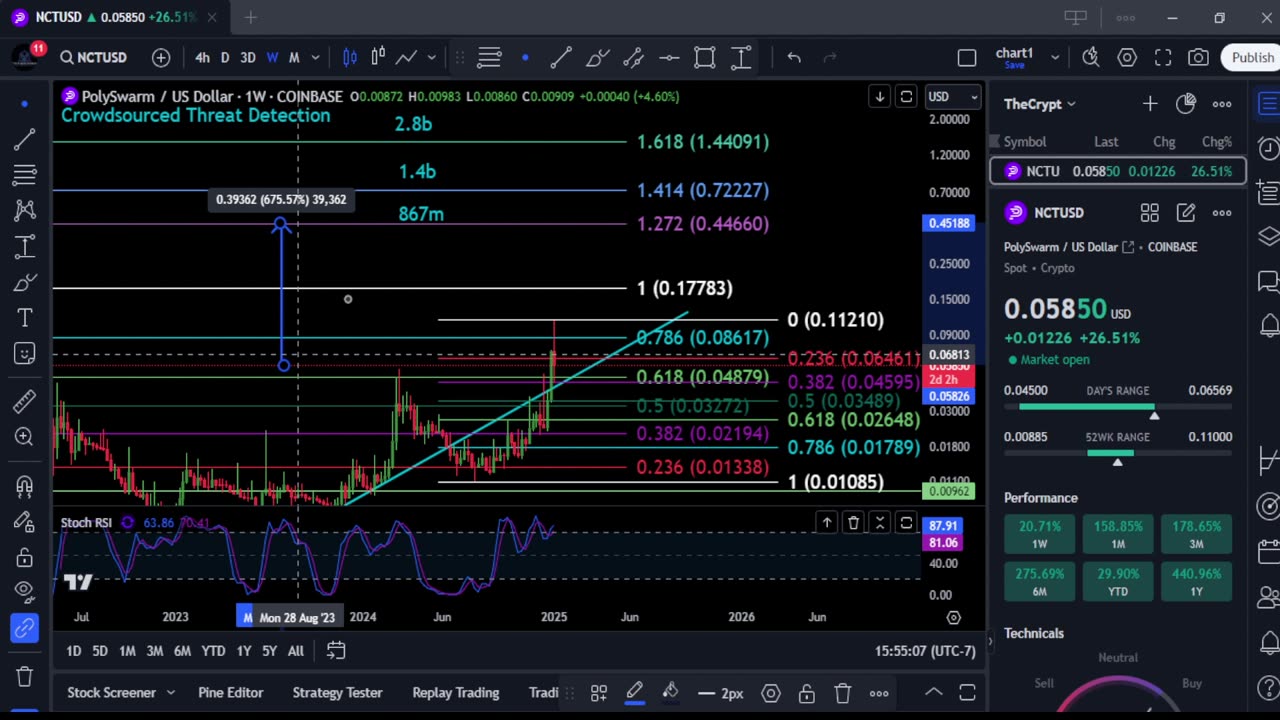Image resolution: width=1280 pixels, height=720 pixels.
Task: Expand the Stock Screener dropdown
Action: click(x=170, y=692)
